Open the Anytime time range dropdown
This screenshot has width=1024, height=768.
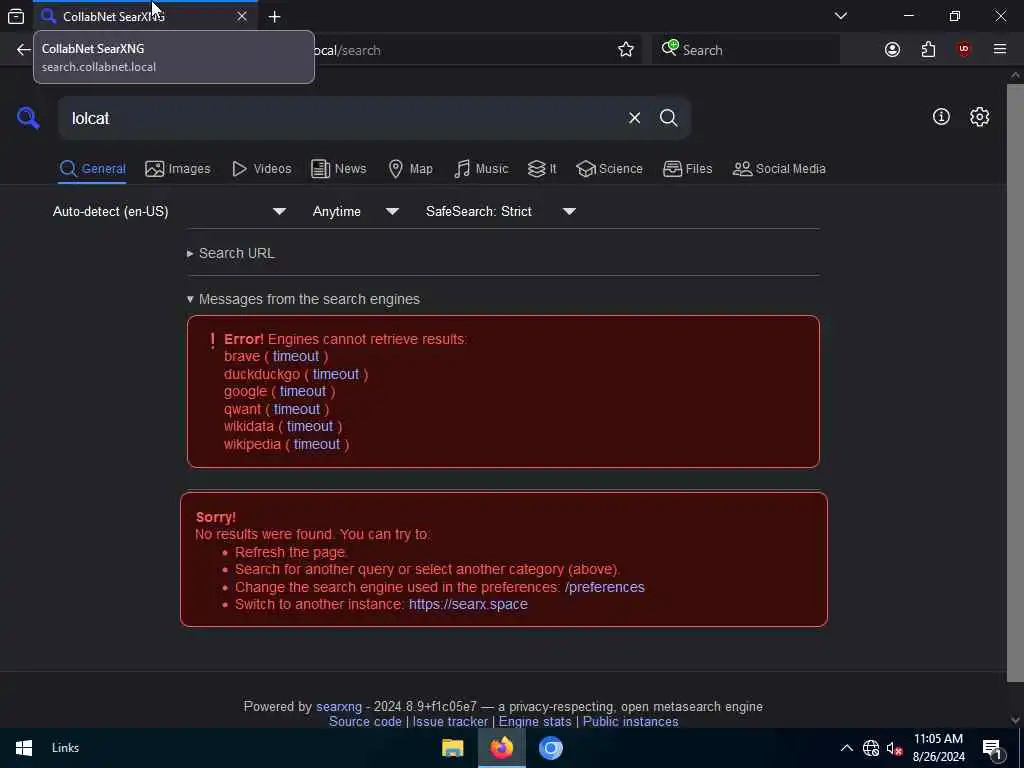point(355,212)
